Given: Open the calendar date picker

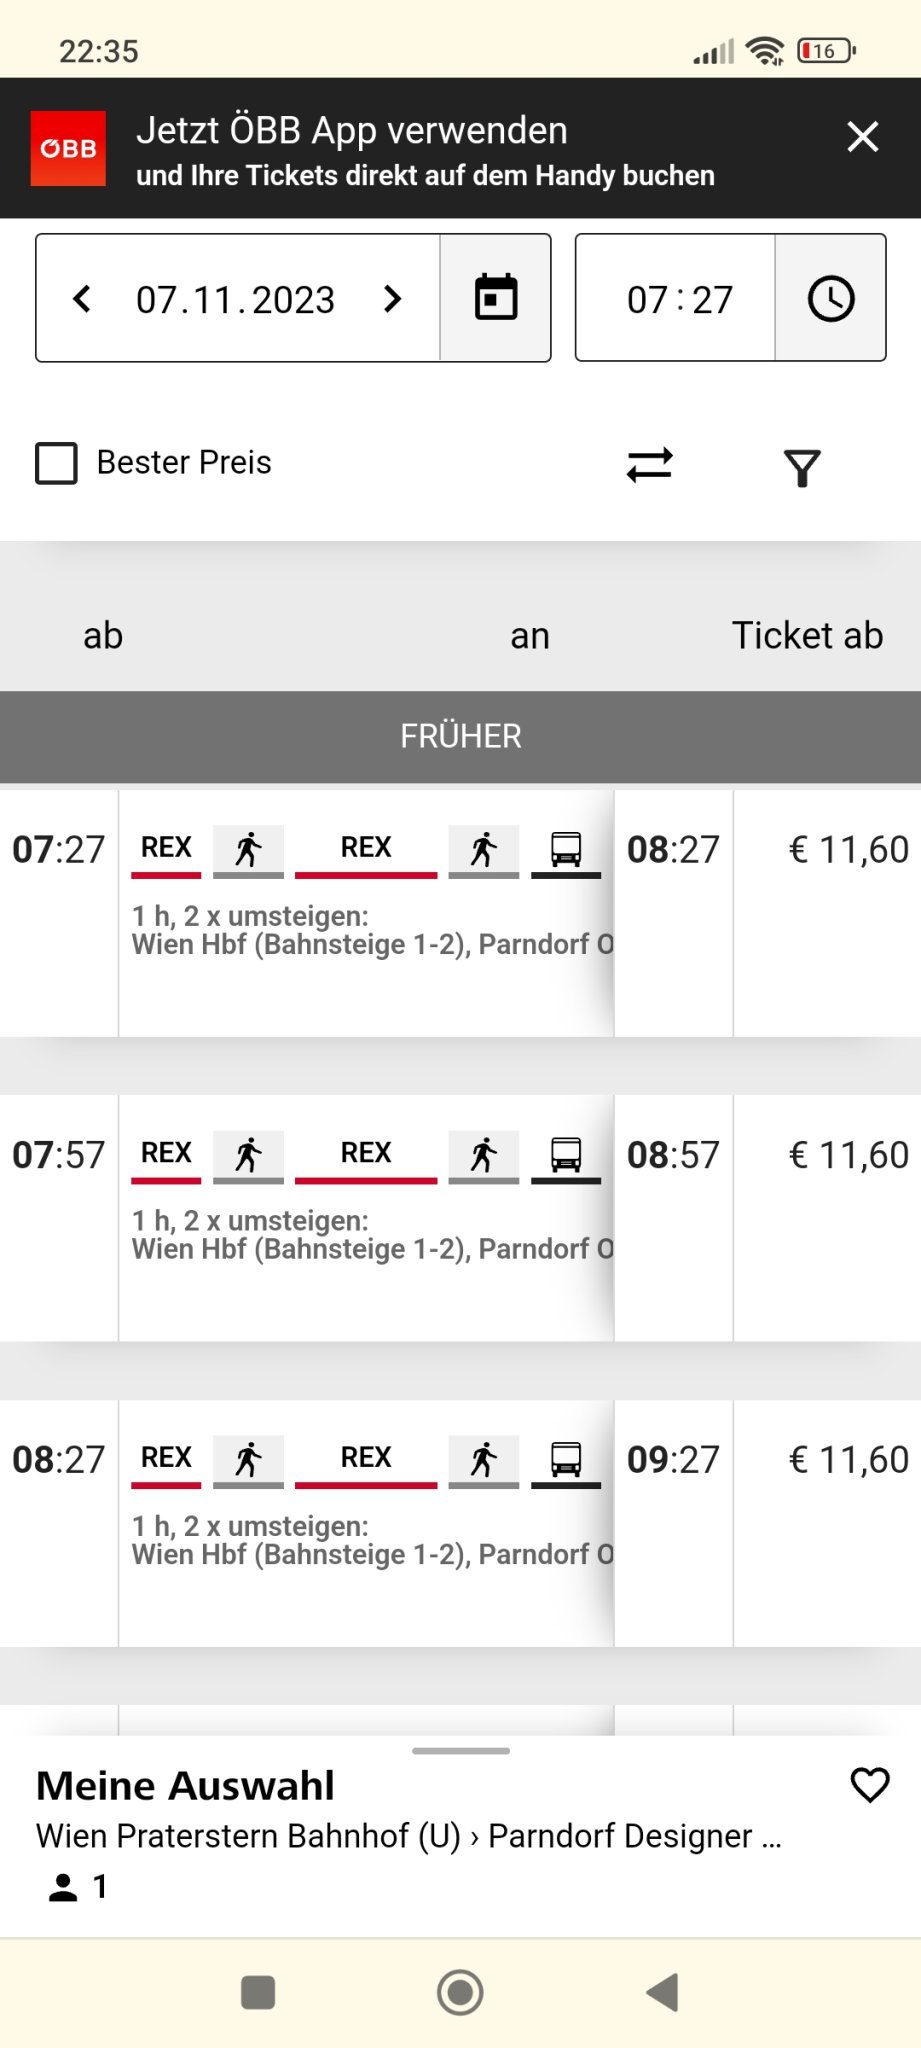Looking at the screenshot, I should [x=495, y=298].
